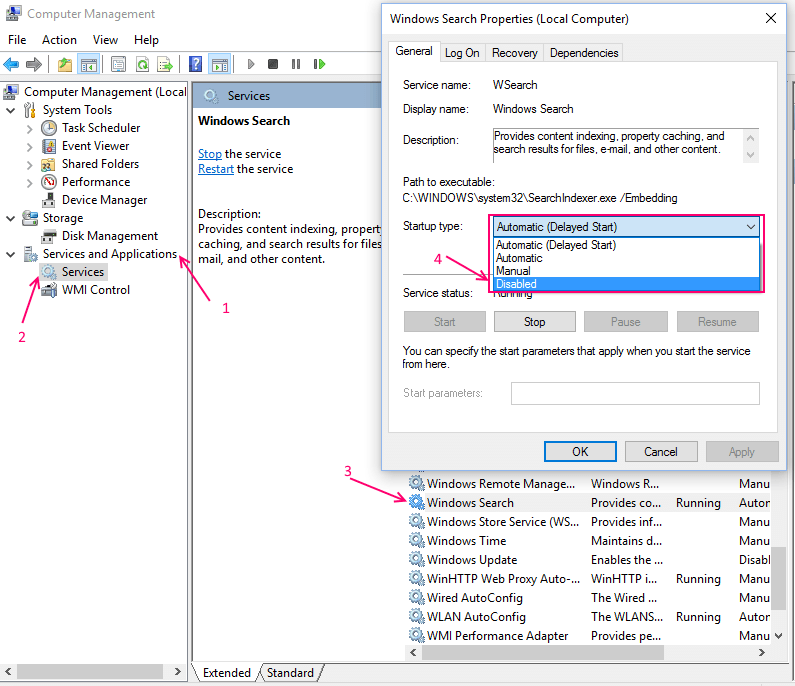
Task: Choose Automatic in startup type list
Action: [x=626, y=258]
